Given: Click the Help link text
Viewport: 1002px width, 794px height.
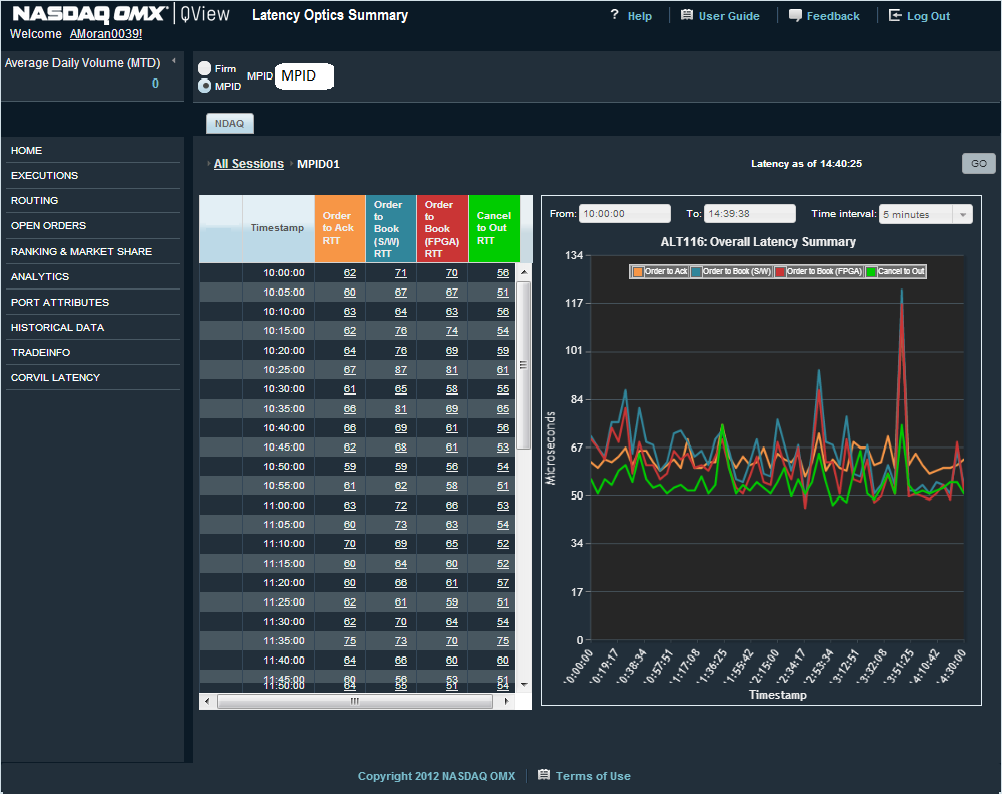Looking at the screenshot, I should 640,16.
